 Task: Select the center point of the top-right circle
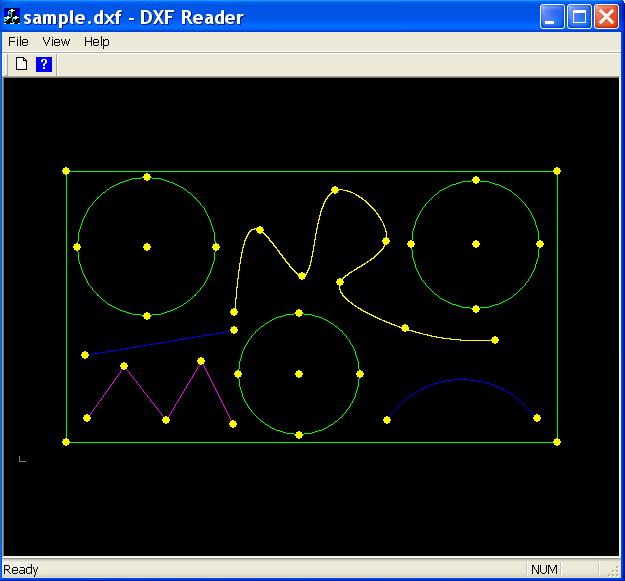tap(476, 244)
